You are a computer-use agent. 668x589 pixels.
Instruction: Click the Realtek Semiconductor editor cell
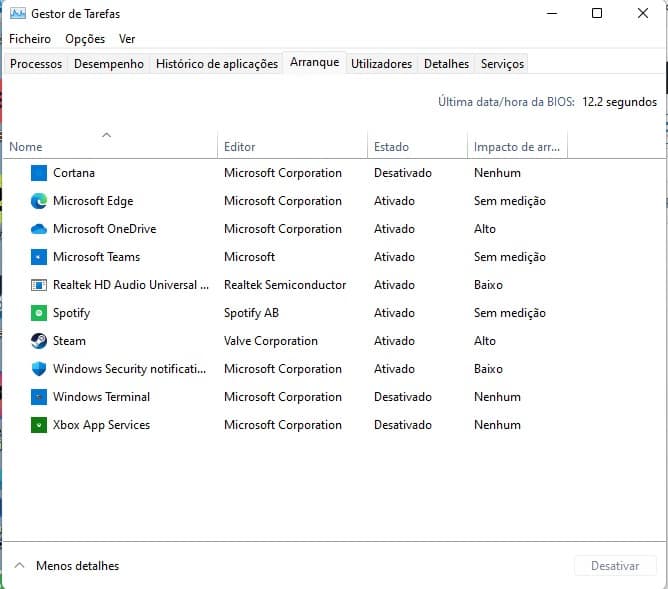point(285,285)
